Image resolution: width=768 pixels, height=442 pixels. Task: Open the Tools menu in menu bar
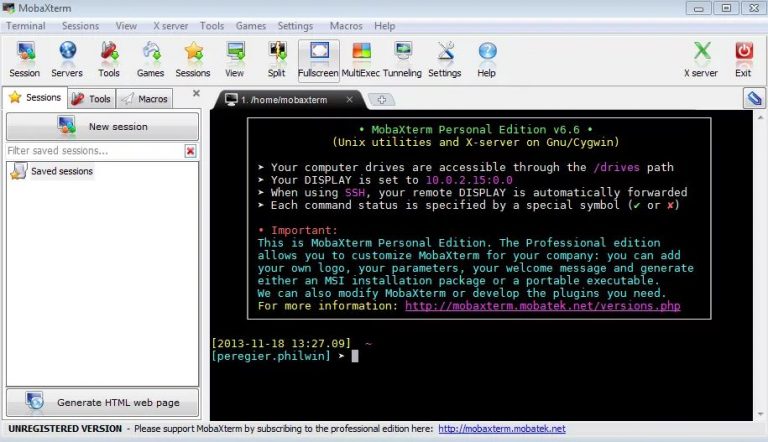[x=212, y=26]
